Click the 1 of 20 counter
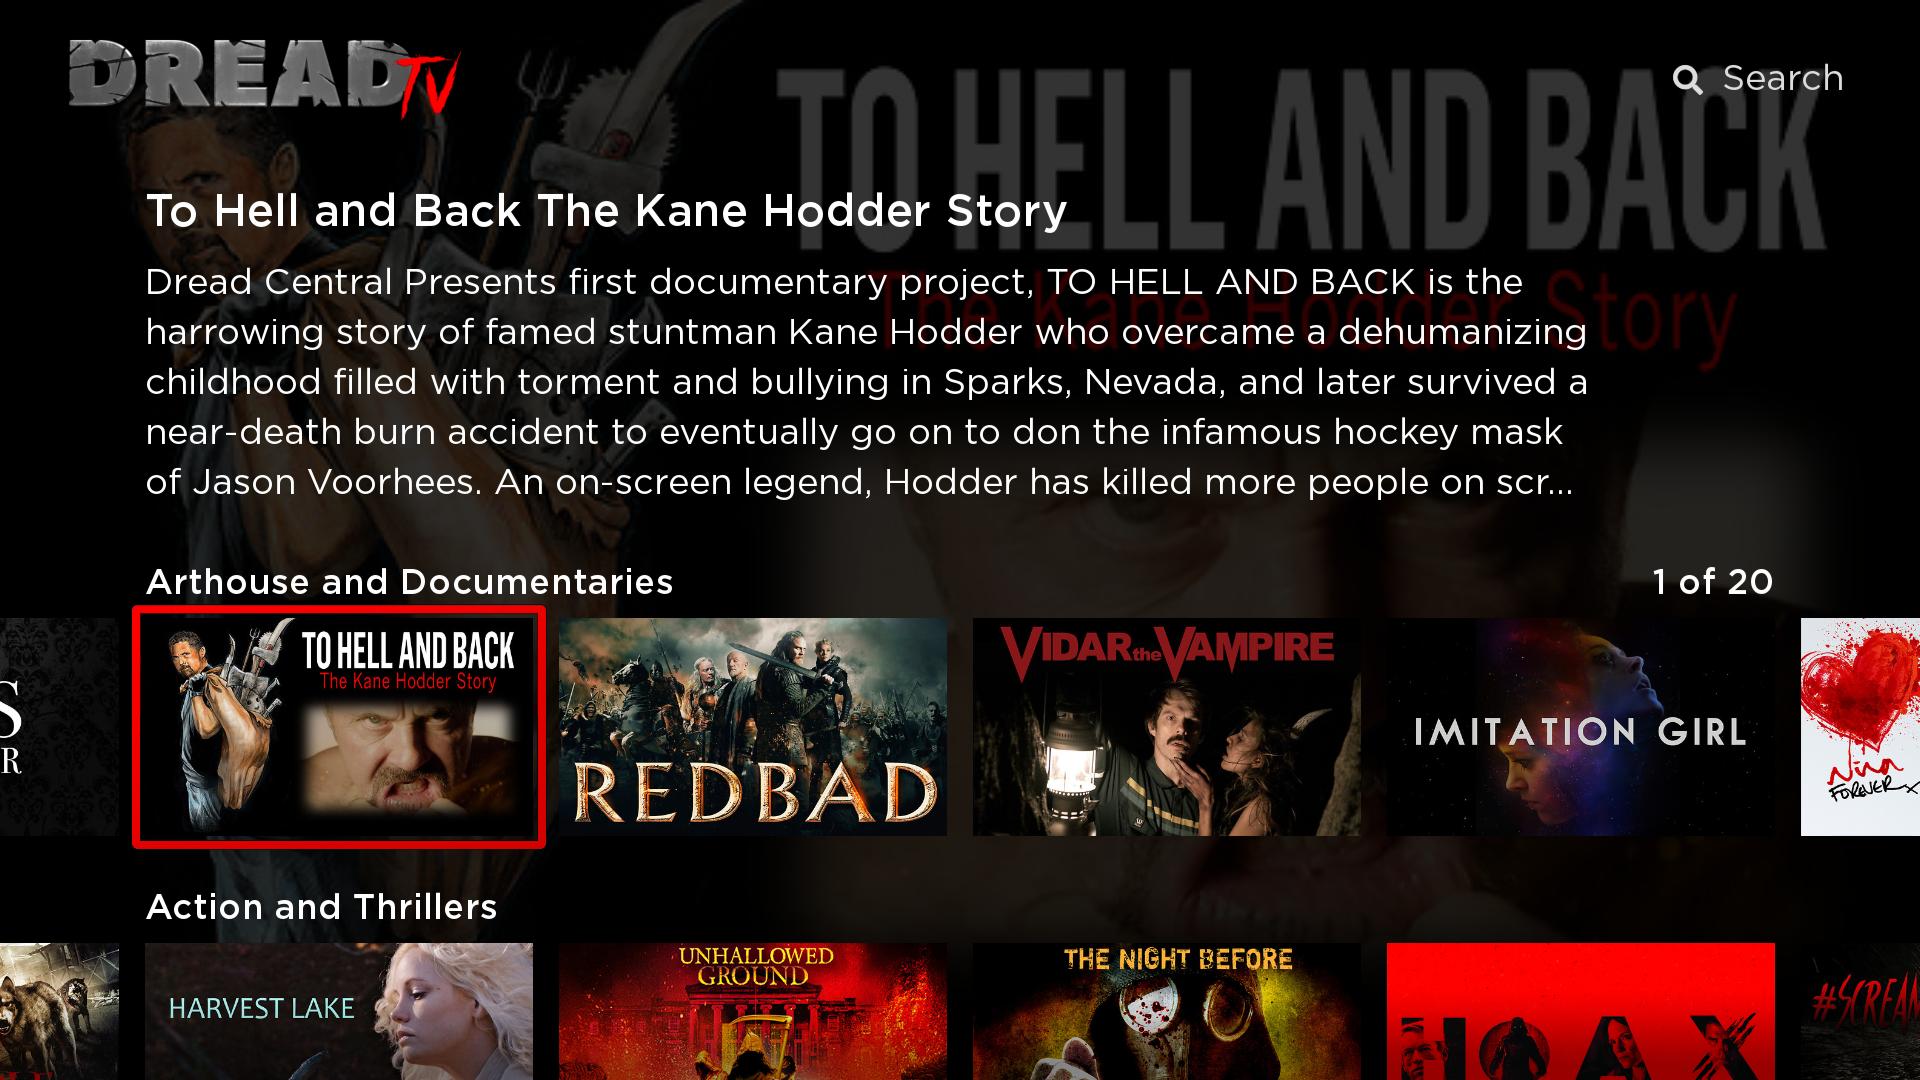Viewport: 1920px width, 1080px height. pos(1713,582)
